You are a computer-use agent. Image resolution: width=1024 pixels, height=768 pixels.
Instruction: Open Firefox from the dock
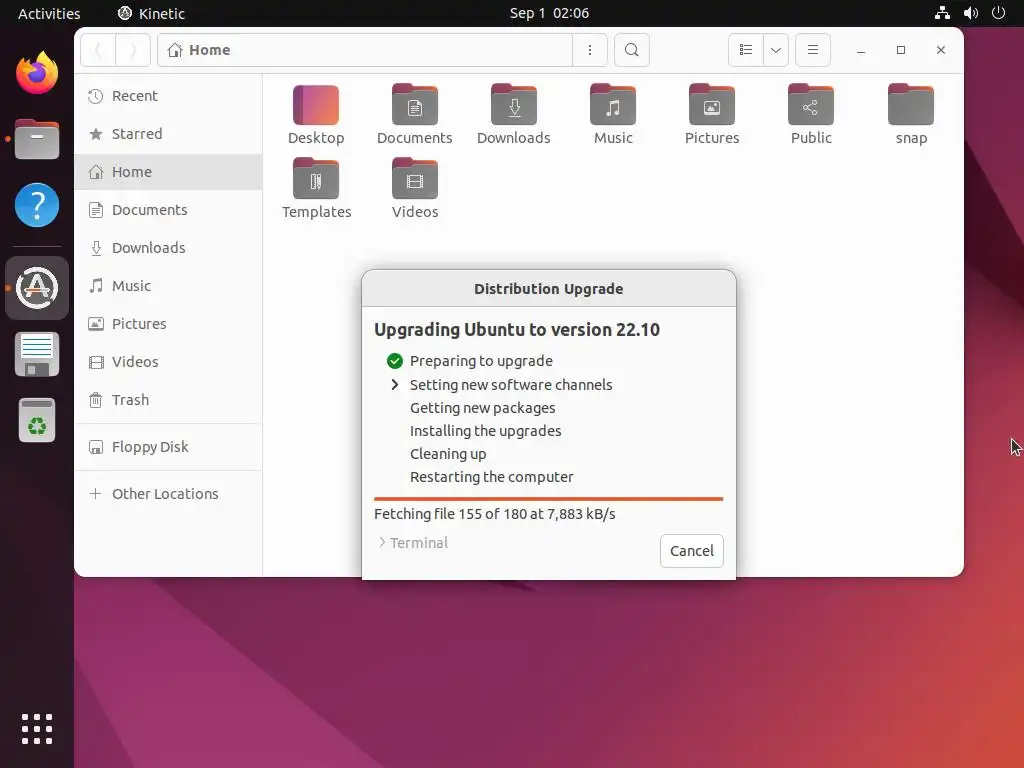pos(37,72)
